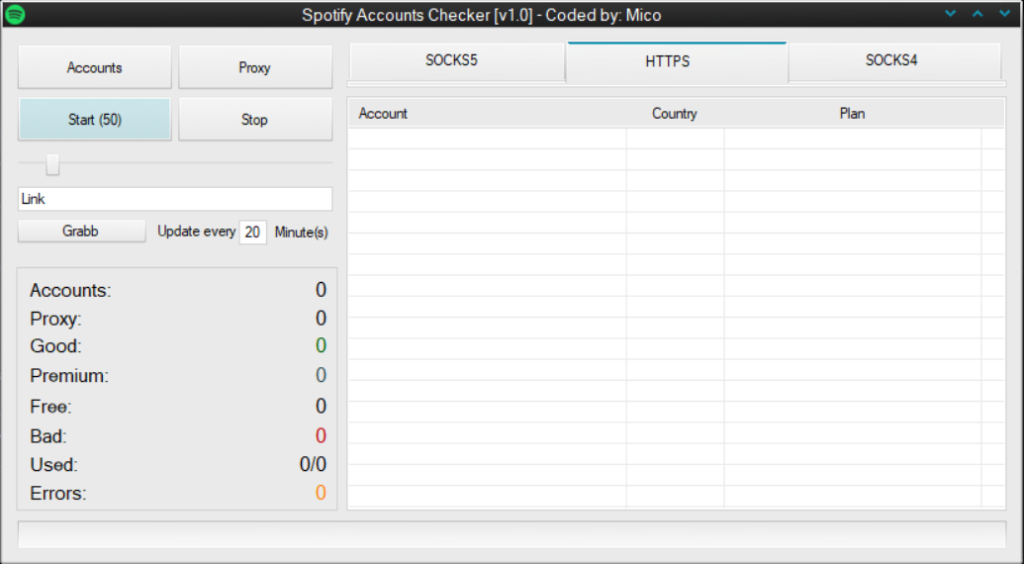Click the green Good count value
Screen dimensions: 1024x564
tap(321, 345)
